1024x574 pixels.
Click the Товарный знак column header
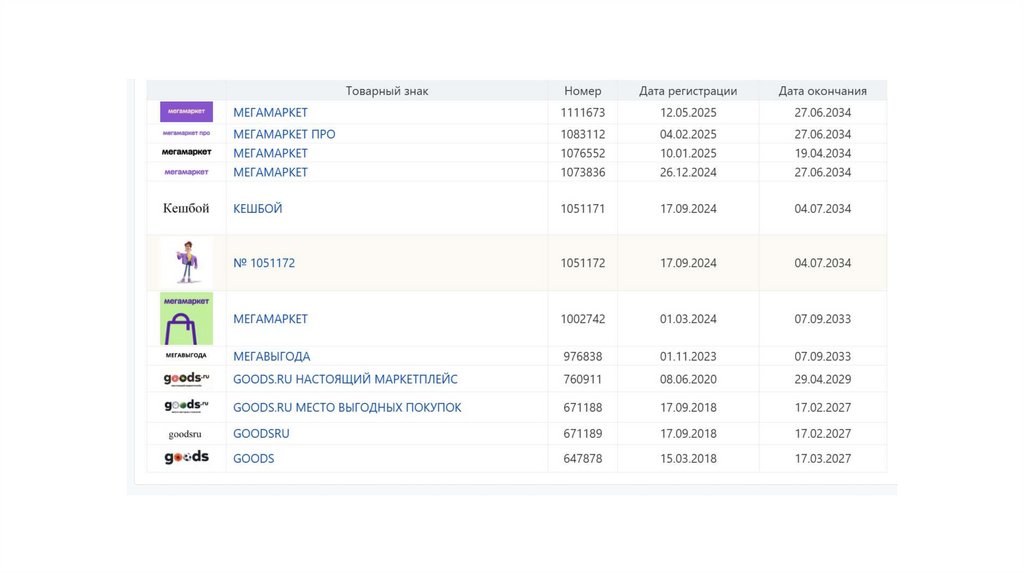click(x=387, y=91)
